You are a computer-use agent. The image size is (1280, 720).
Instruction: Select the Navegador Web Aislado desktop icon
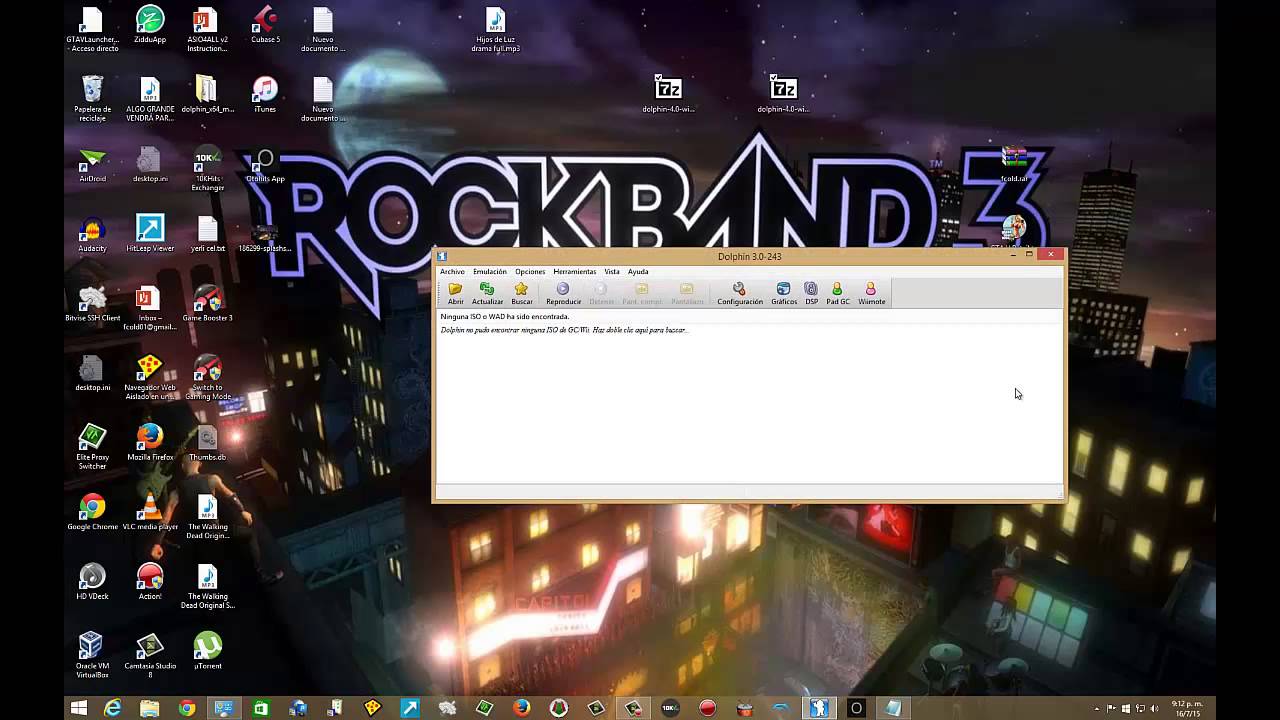click(150, 377)
